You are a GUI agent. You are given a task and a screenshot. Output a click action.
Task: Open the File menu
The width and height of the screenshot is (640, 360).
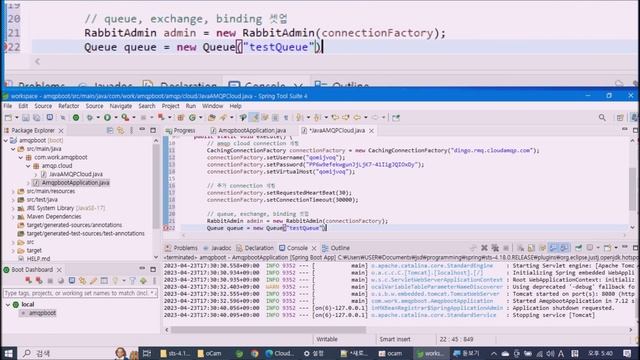coord(8,106)
